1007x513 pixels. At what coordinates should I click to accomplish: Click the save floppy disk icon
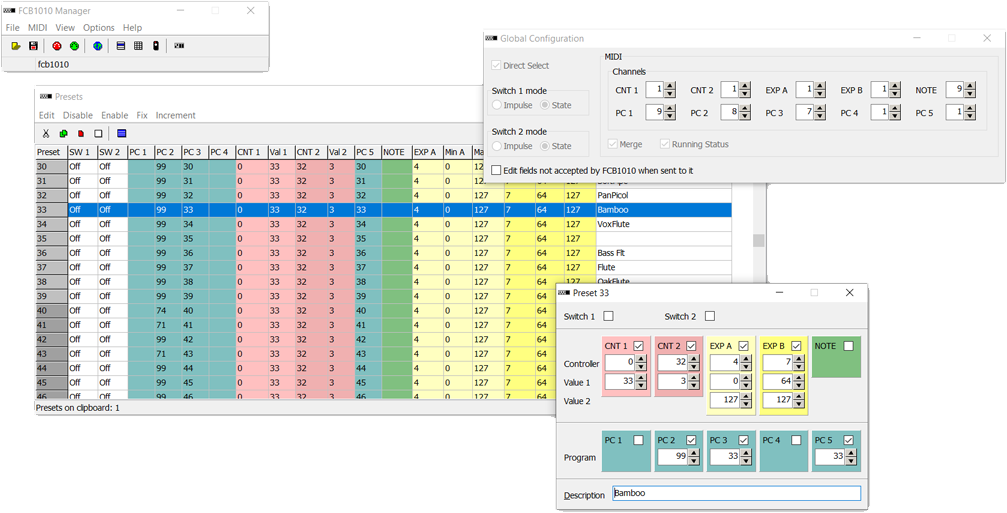point(33,46)
